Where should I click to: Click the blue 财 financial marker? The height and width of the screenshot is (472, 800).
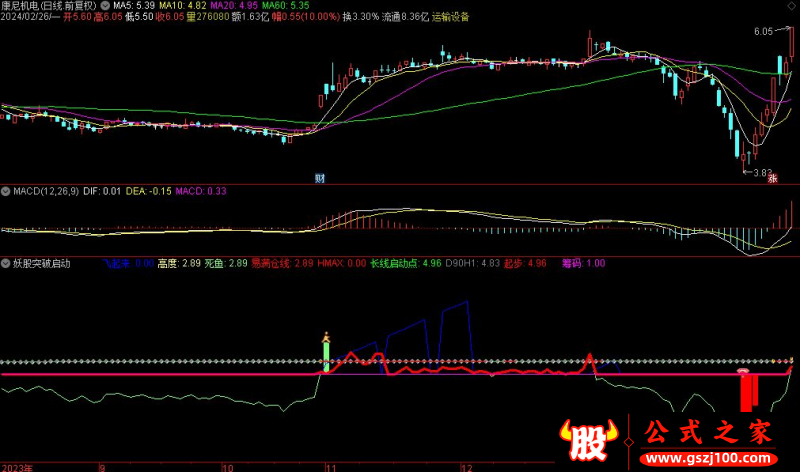319,178
